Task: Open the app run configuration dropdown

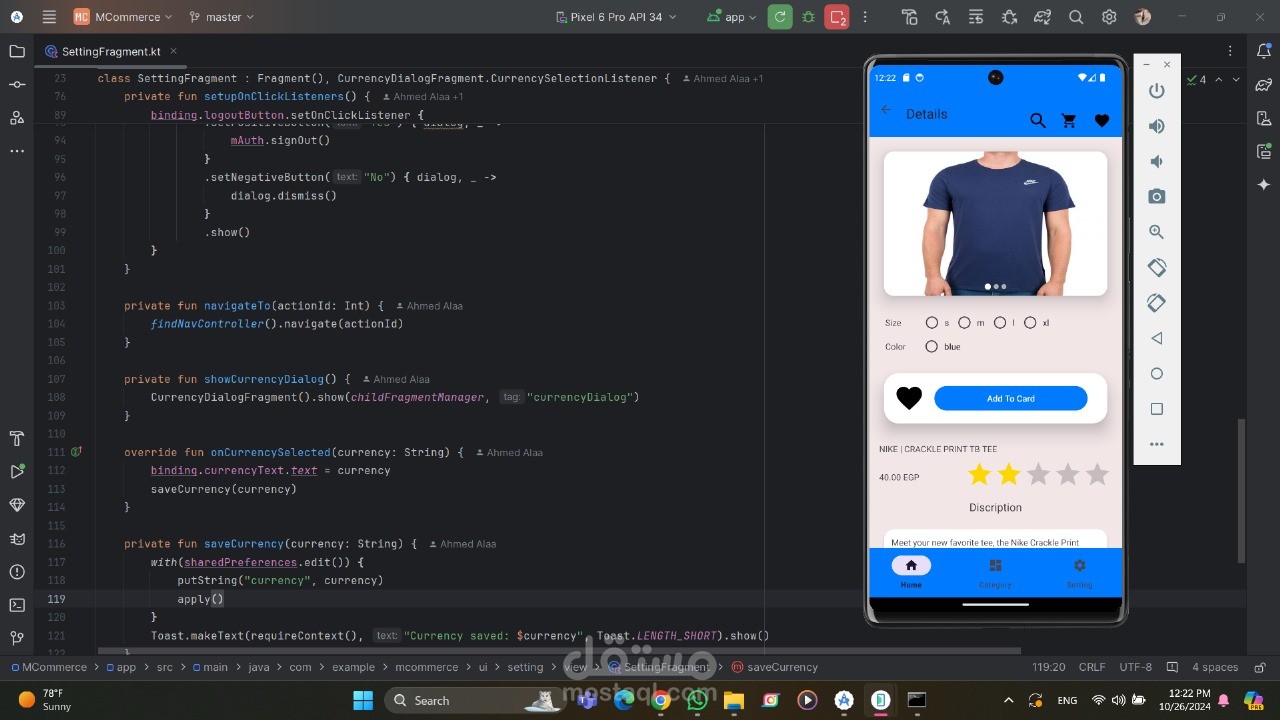Action: tap(732, 17)
